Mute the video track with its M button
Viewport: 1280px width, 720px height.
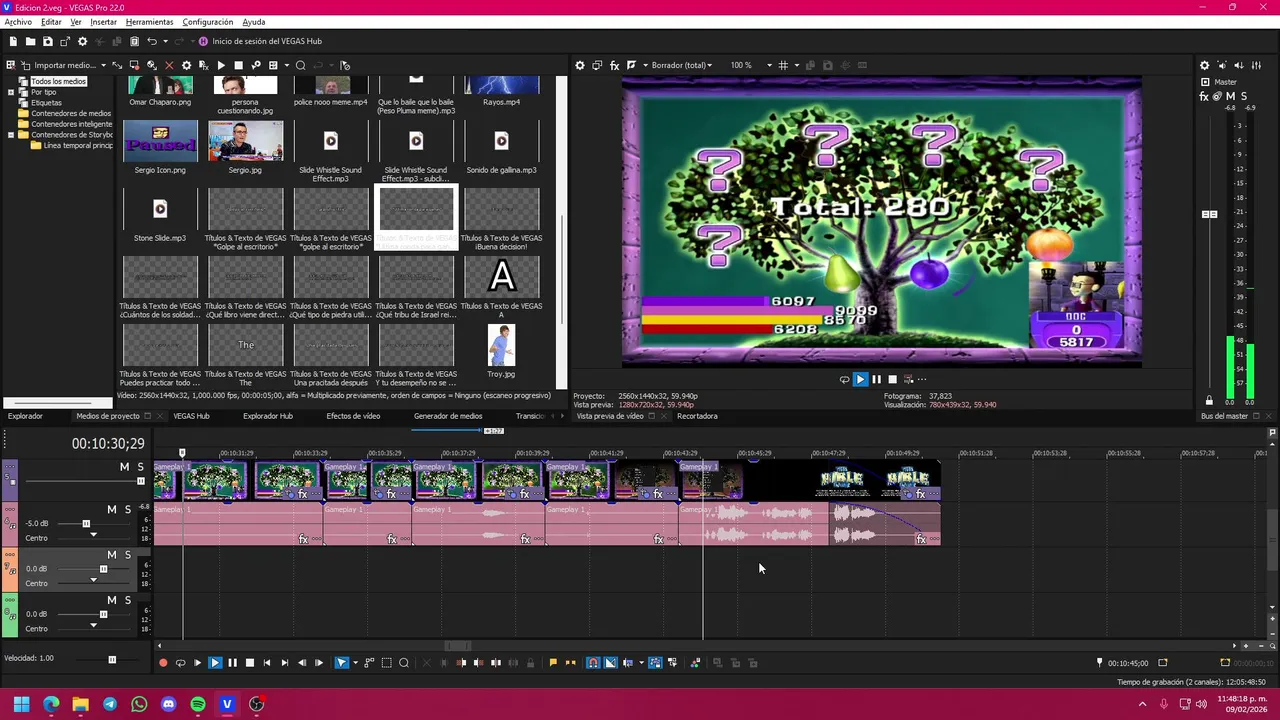[x=124, y=467]
